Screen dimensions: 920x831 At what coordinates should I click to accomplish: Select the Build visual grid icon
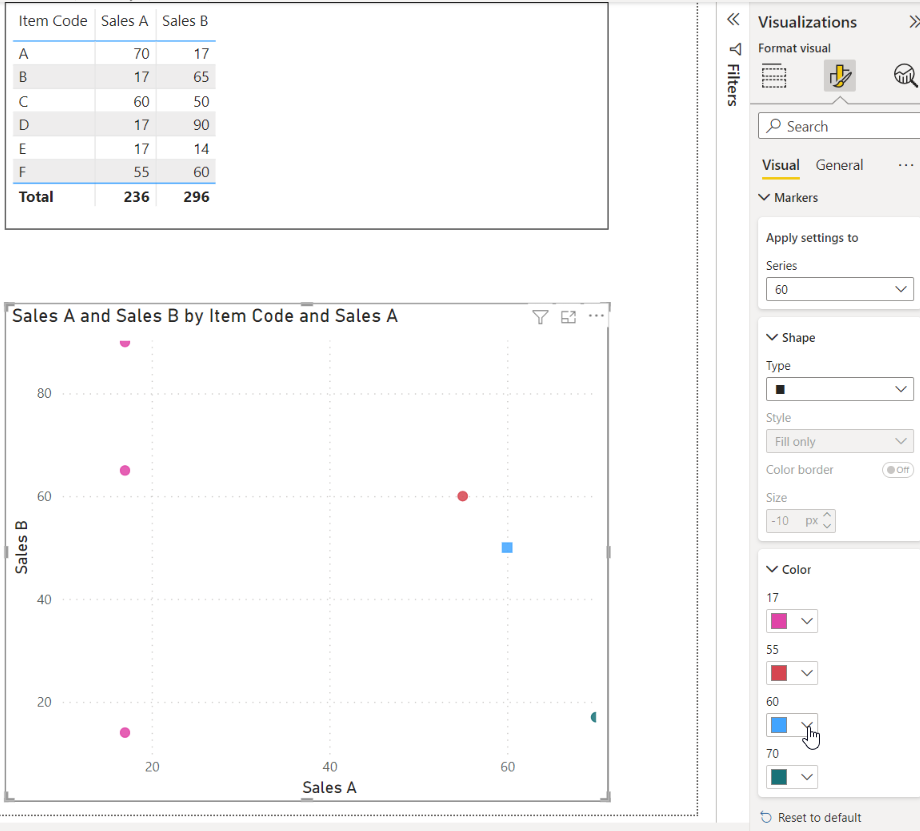774,76
